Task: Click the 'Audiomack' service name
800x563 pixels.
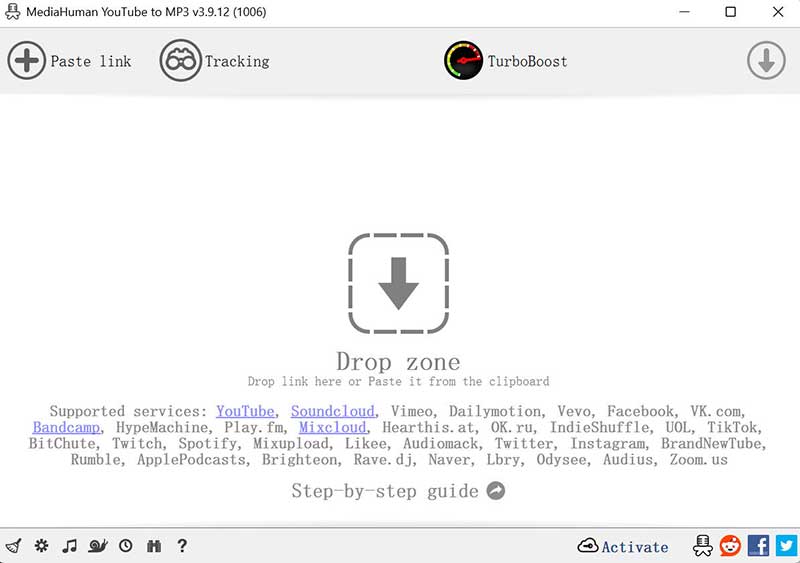Action: coord(440,444)
